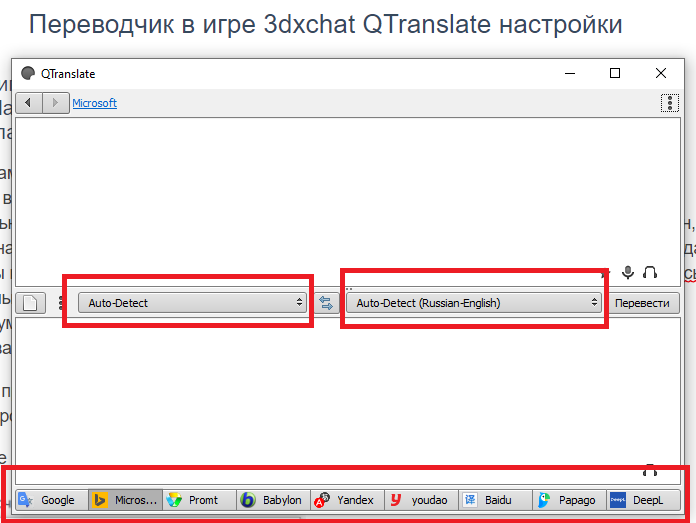696x523 pixels.
Task: Clear text using the blank page button
Action: click(x=31, y=303)
